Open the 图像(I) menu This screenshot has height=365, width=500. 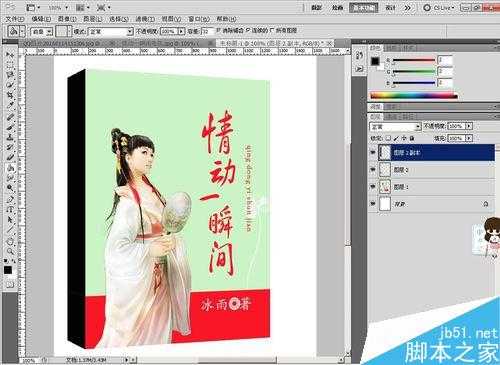tap(67, 19)
